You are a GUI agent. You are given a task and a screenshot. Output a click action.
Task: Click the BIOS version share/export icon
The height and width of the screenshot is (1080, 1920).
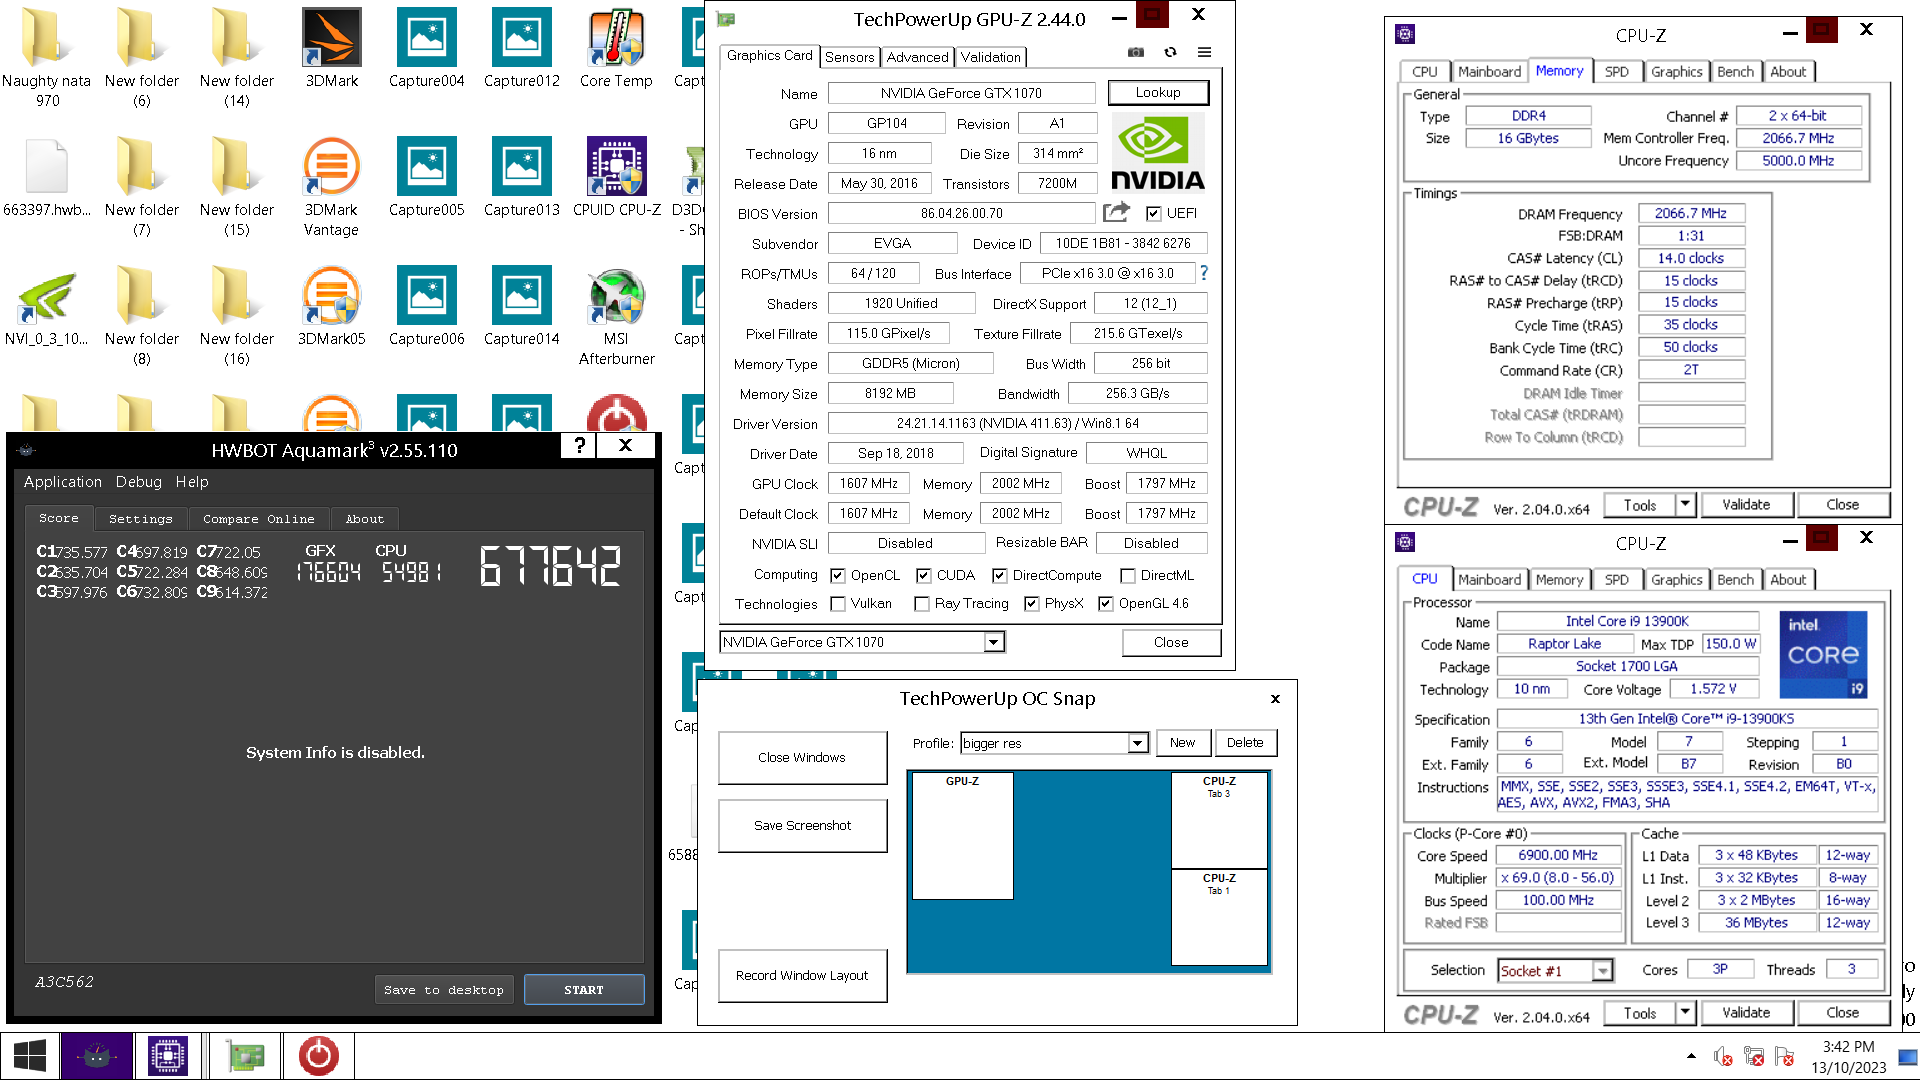coord(1116,212)
